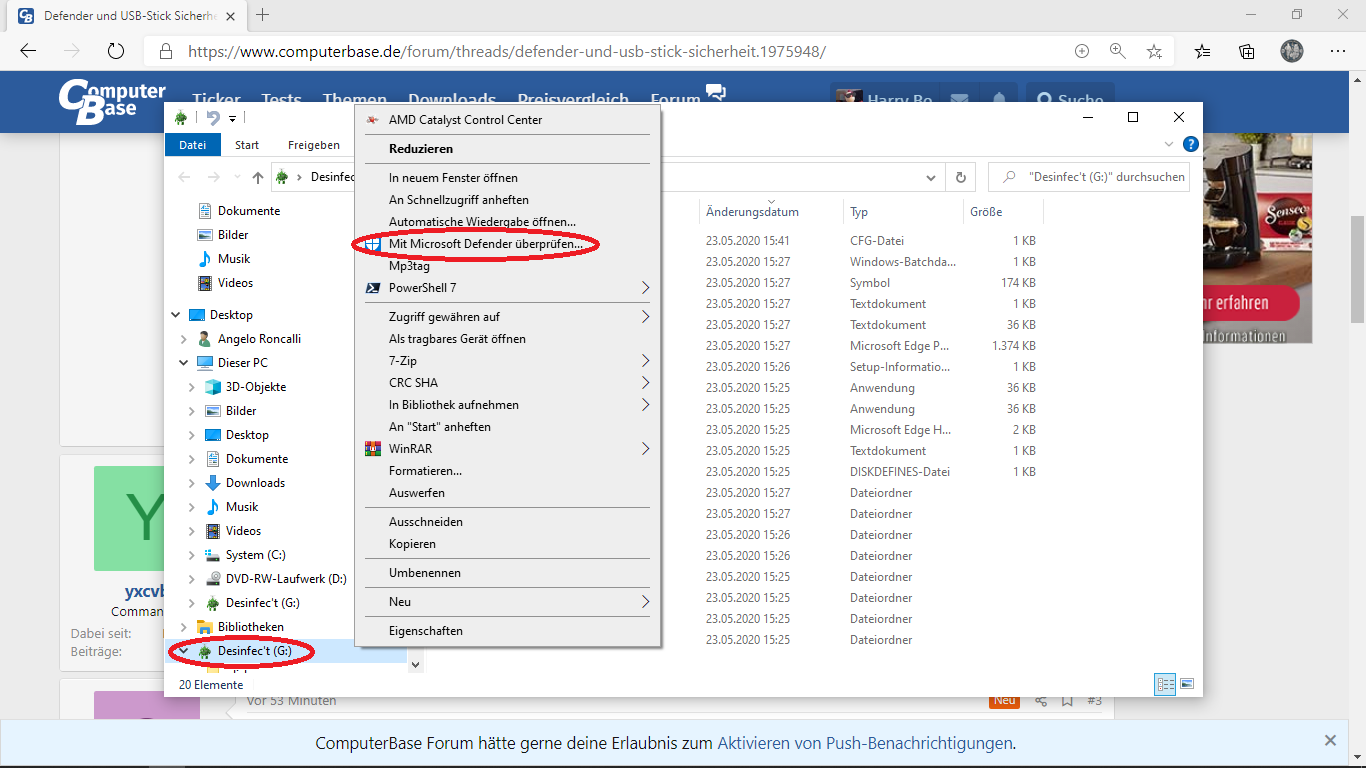This screenshot has height=768, width=1366.
Task: Switch Explorer to details view icon
Action: (1165, 685)
